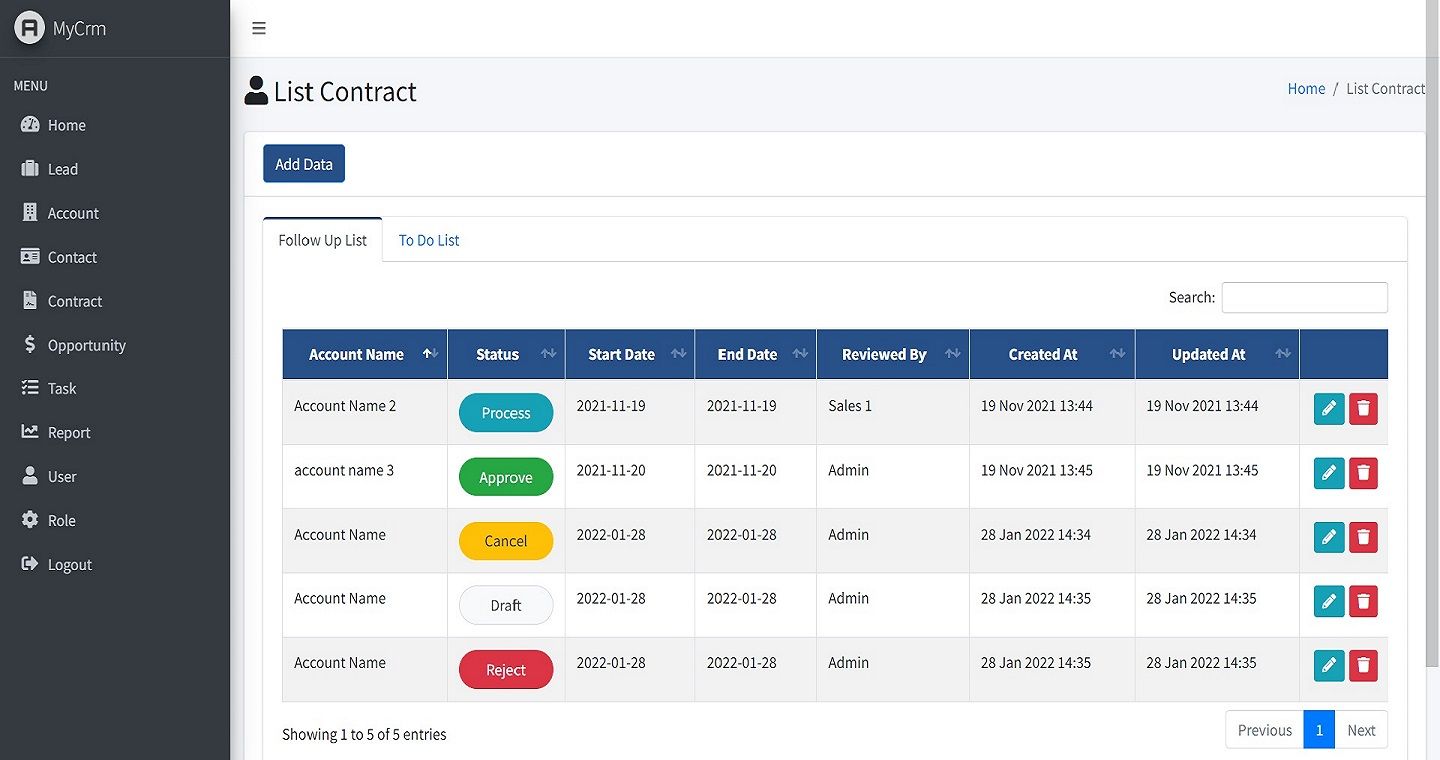This screenshot has height=760, width=1440.
Task: Sort table by Status column
Action: point(506,354)
